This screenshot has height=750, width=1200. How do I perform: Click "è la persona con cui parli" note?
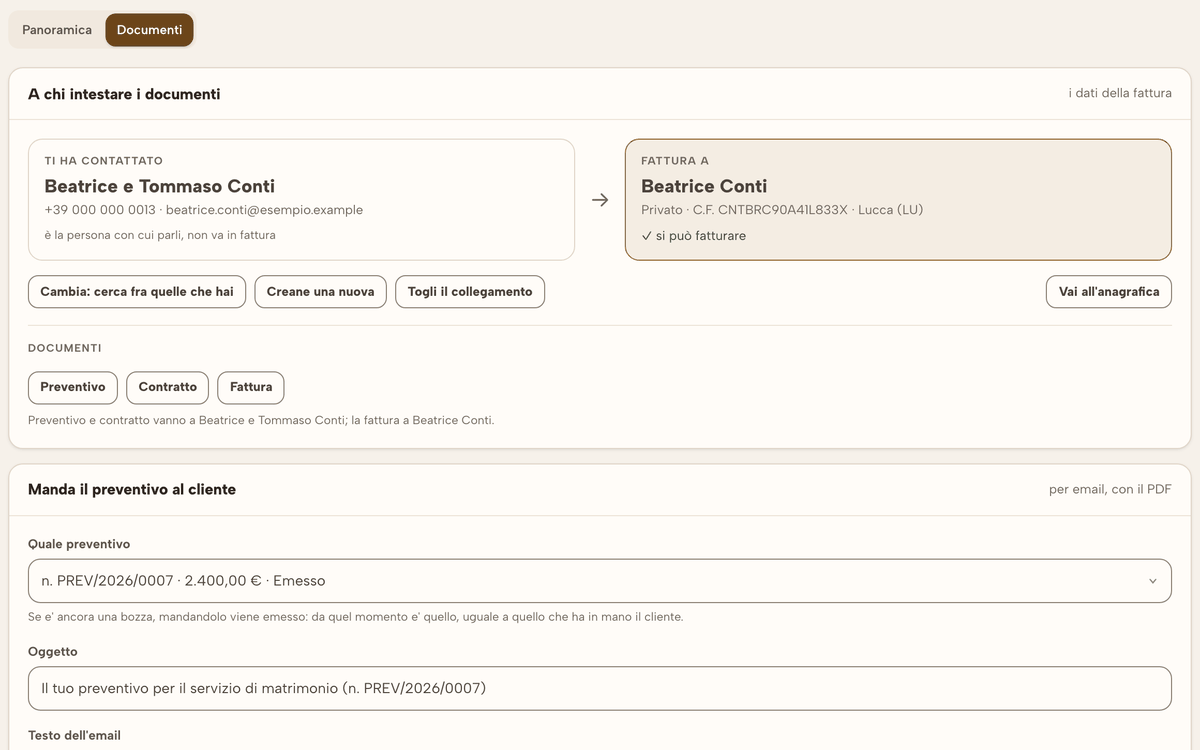160,235
